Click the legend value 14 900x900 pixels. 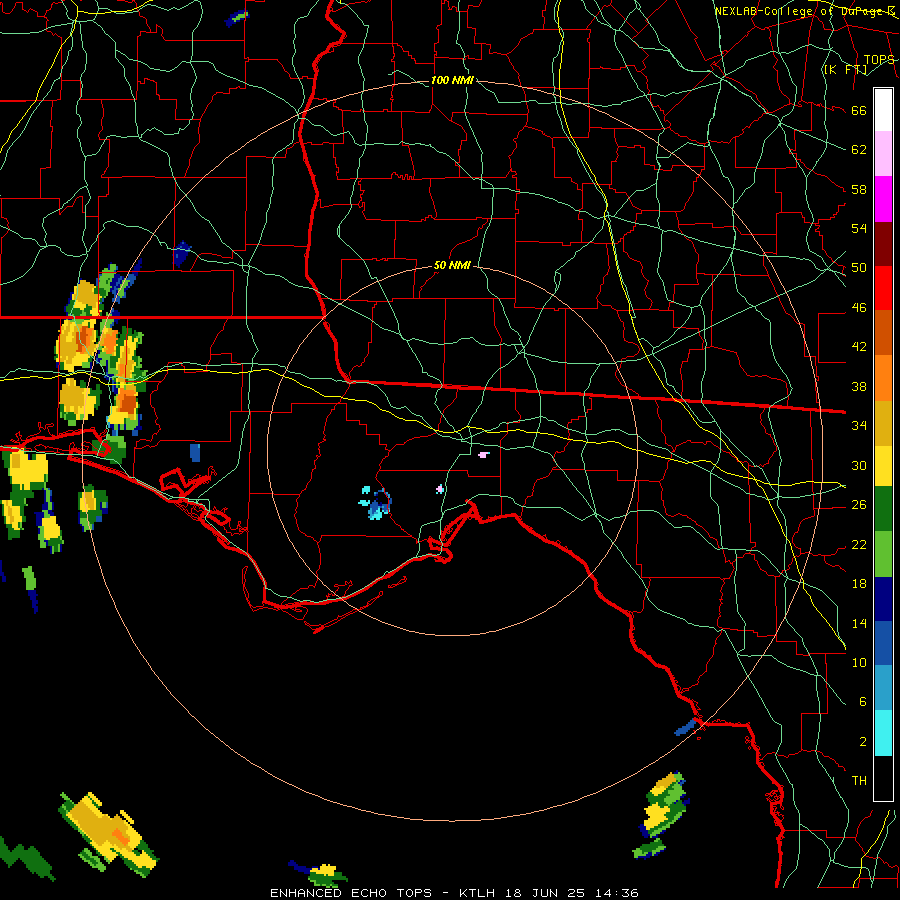pos(859,623)
